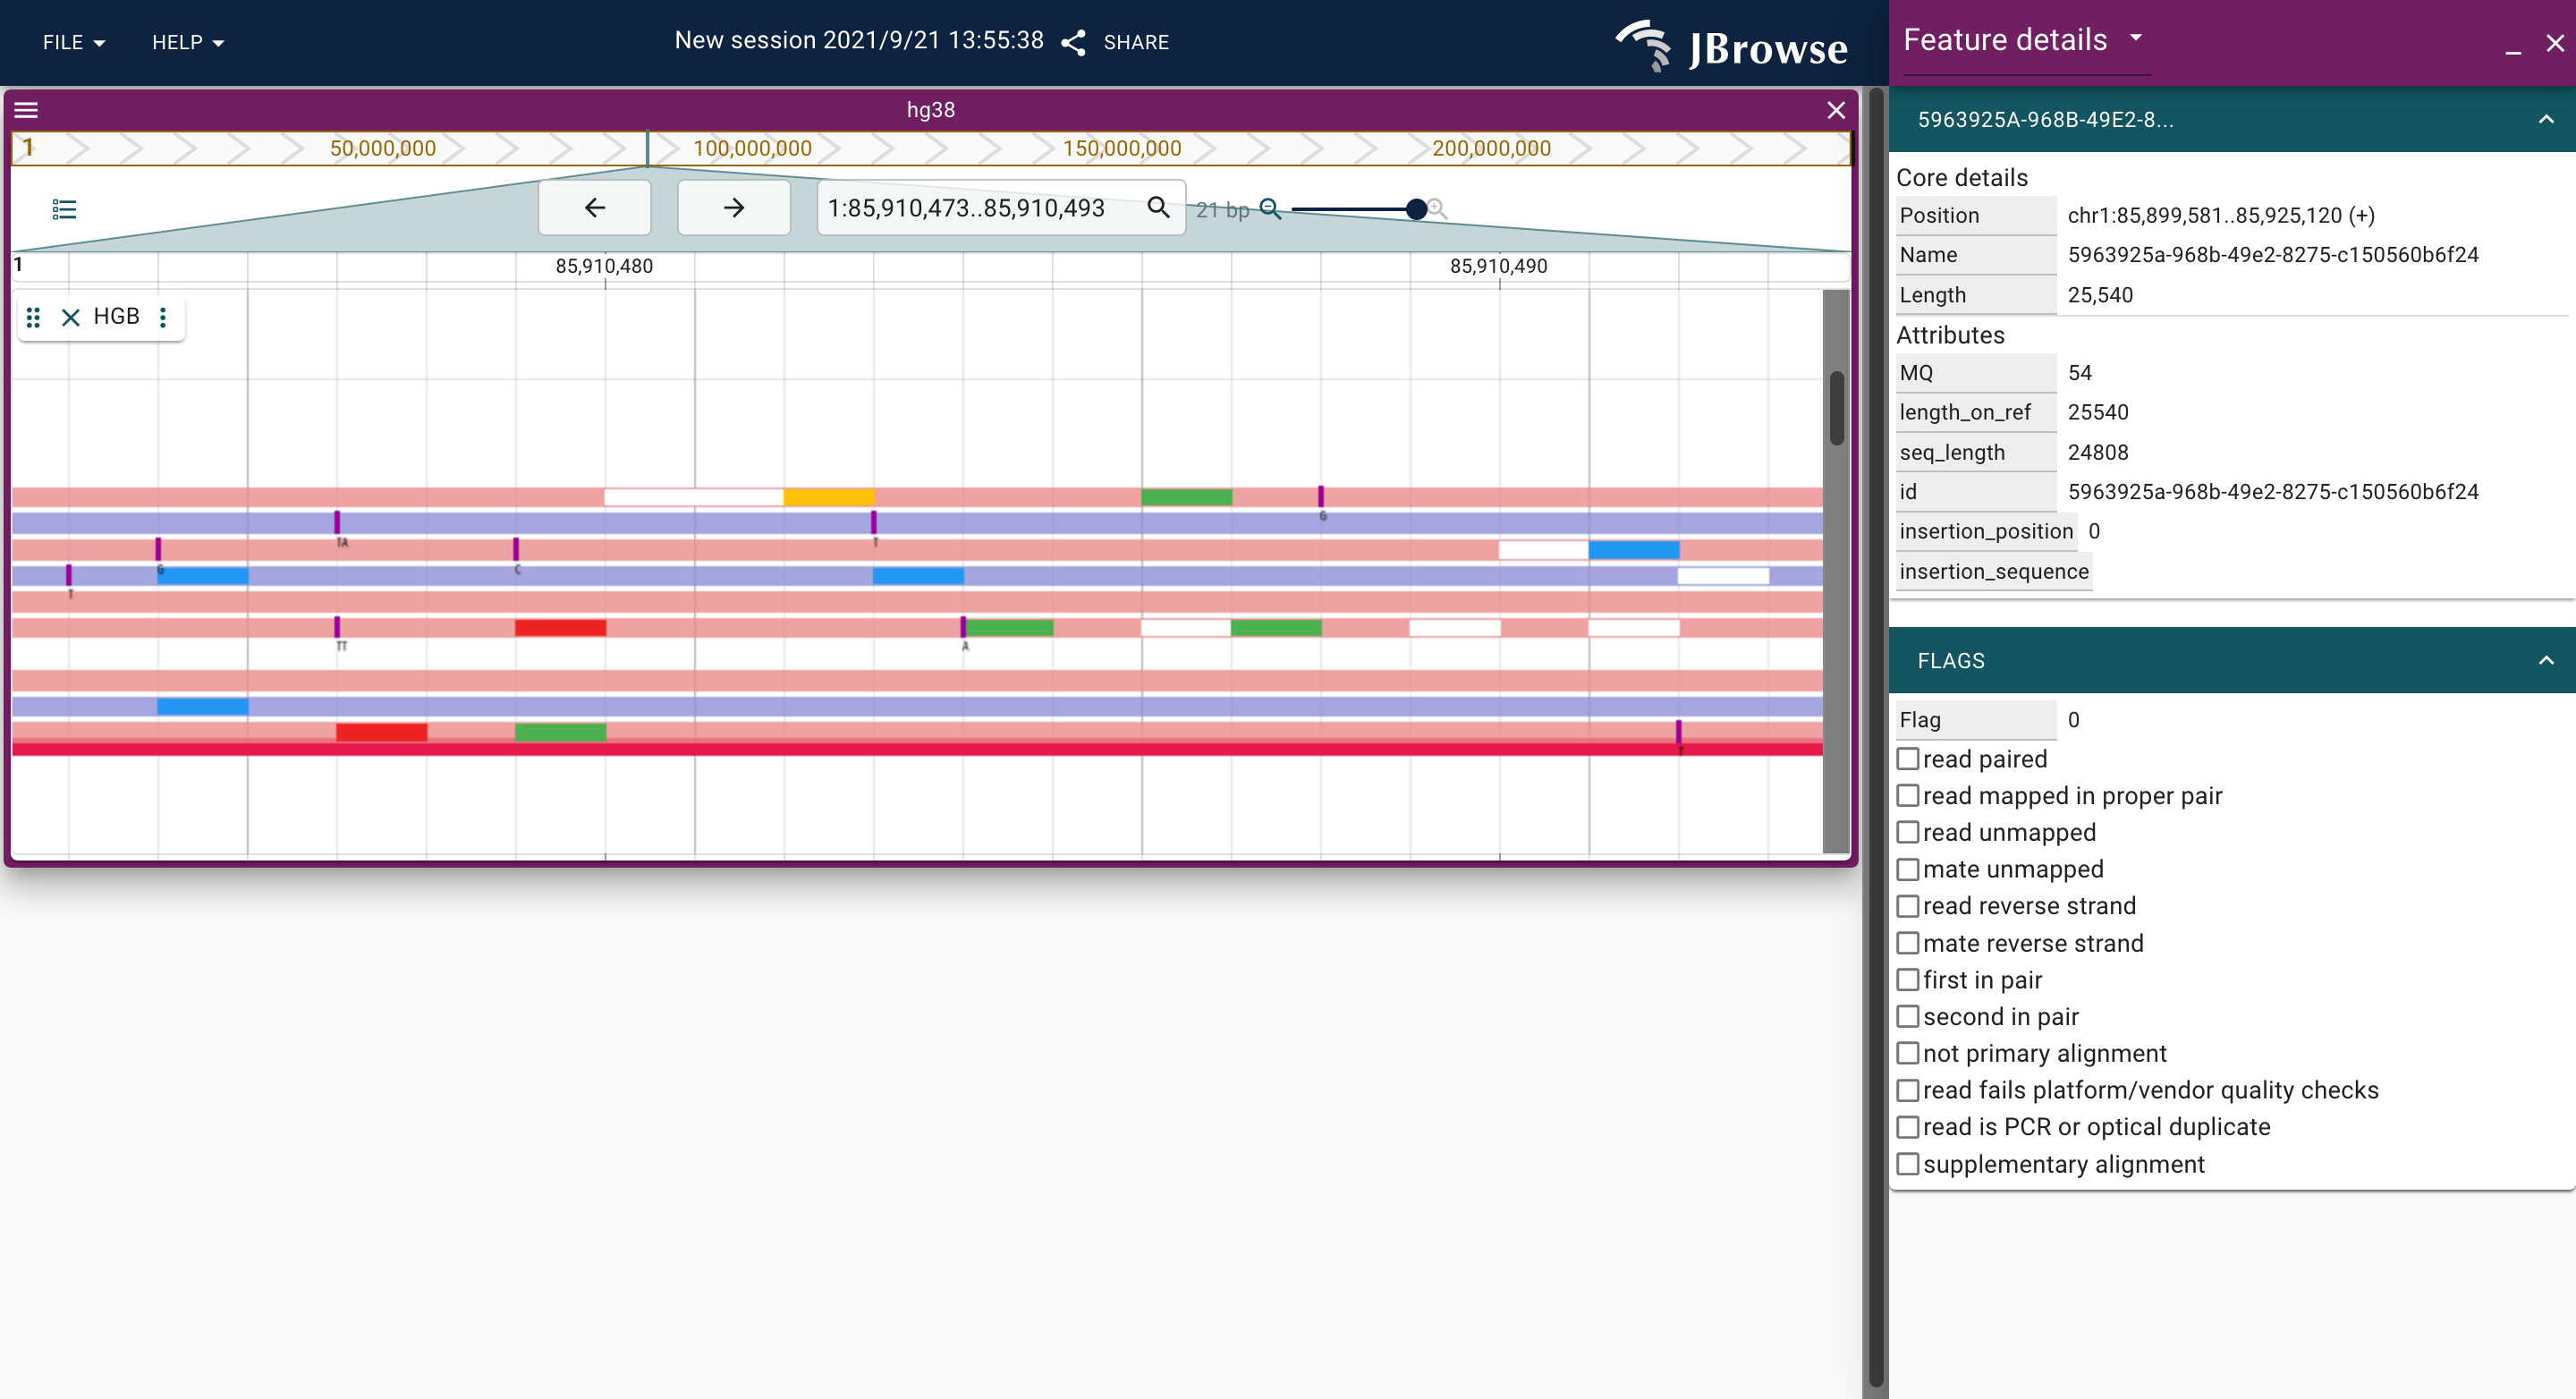2576x1399 pixels.
Task: Open the HGB track options menu
Action: 163,317
